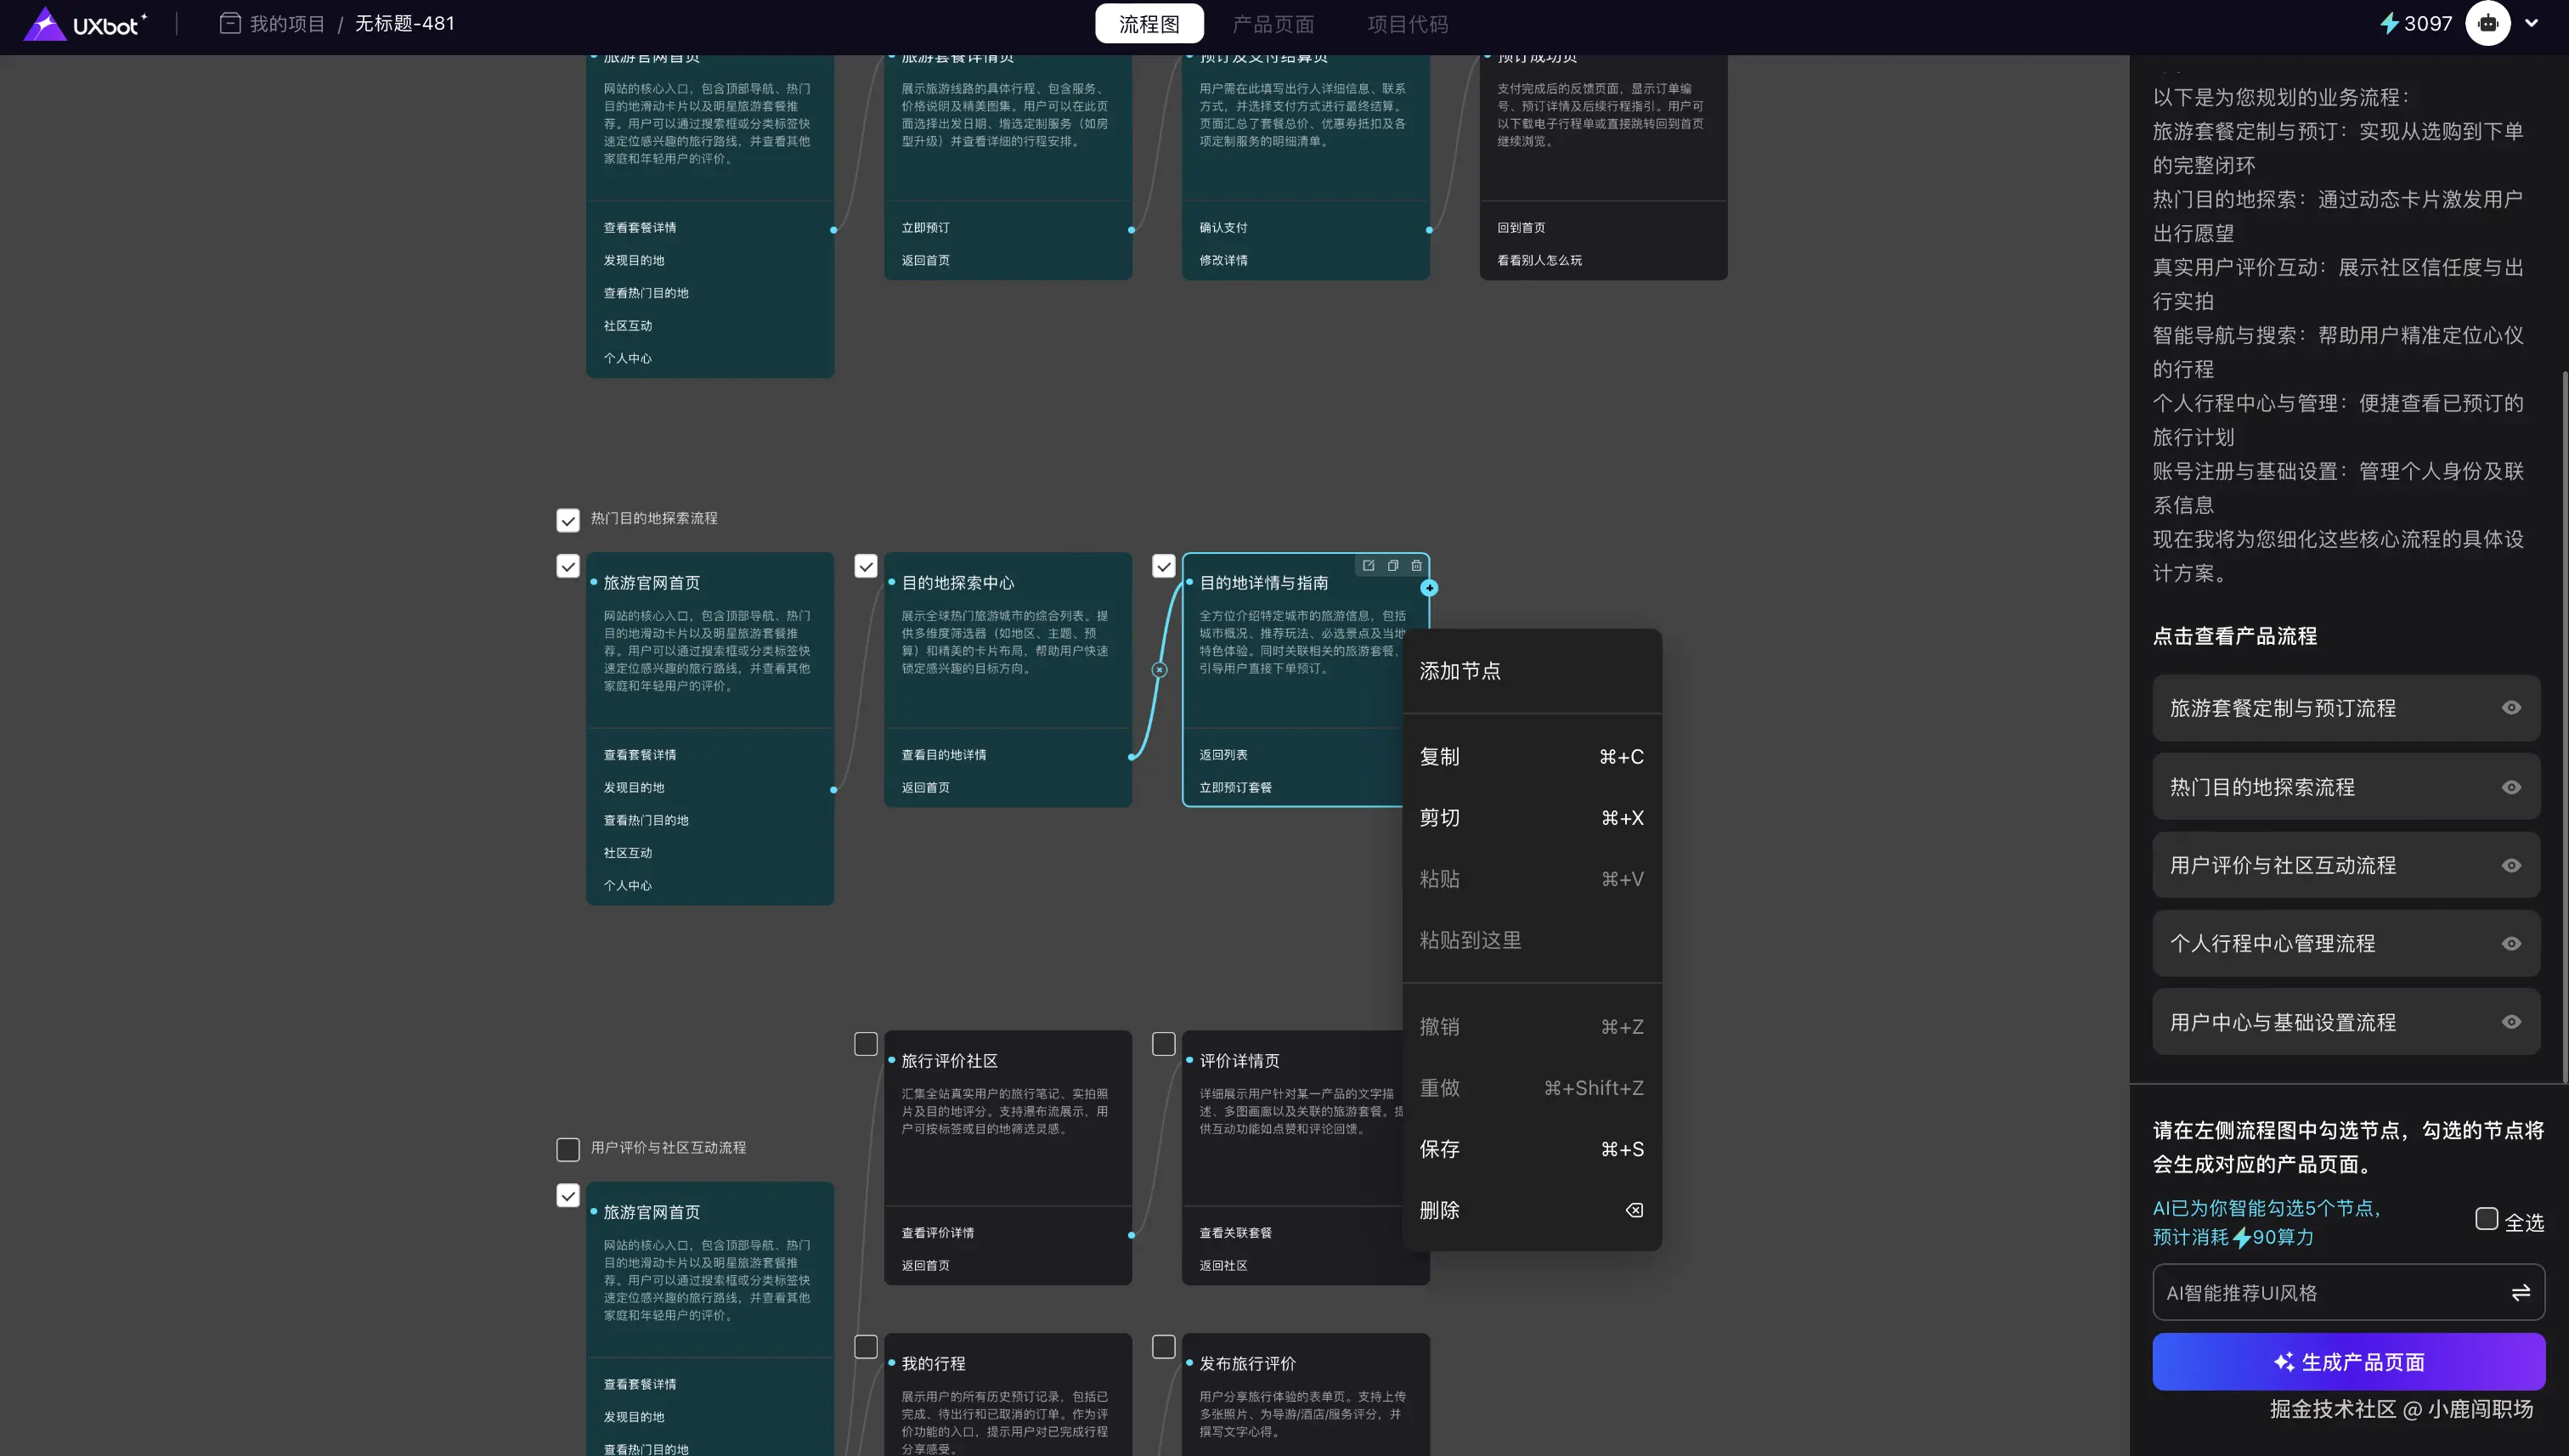Check the 旅行评价社区 node checkbox
Screen dimensions: 2569x1456
click(x=866, y=1044)
